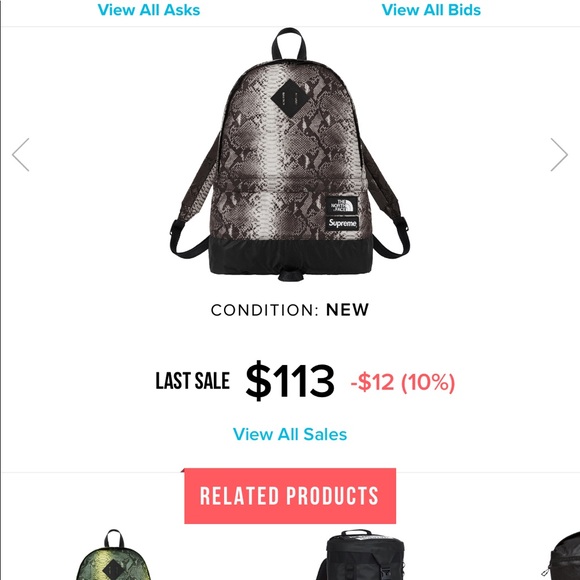
Task: Click the Supreme logo patch on backpack
Action: [343, 223]
